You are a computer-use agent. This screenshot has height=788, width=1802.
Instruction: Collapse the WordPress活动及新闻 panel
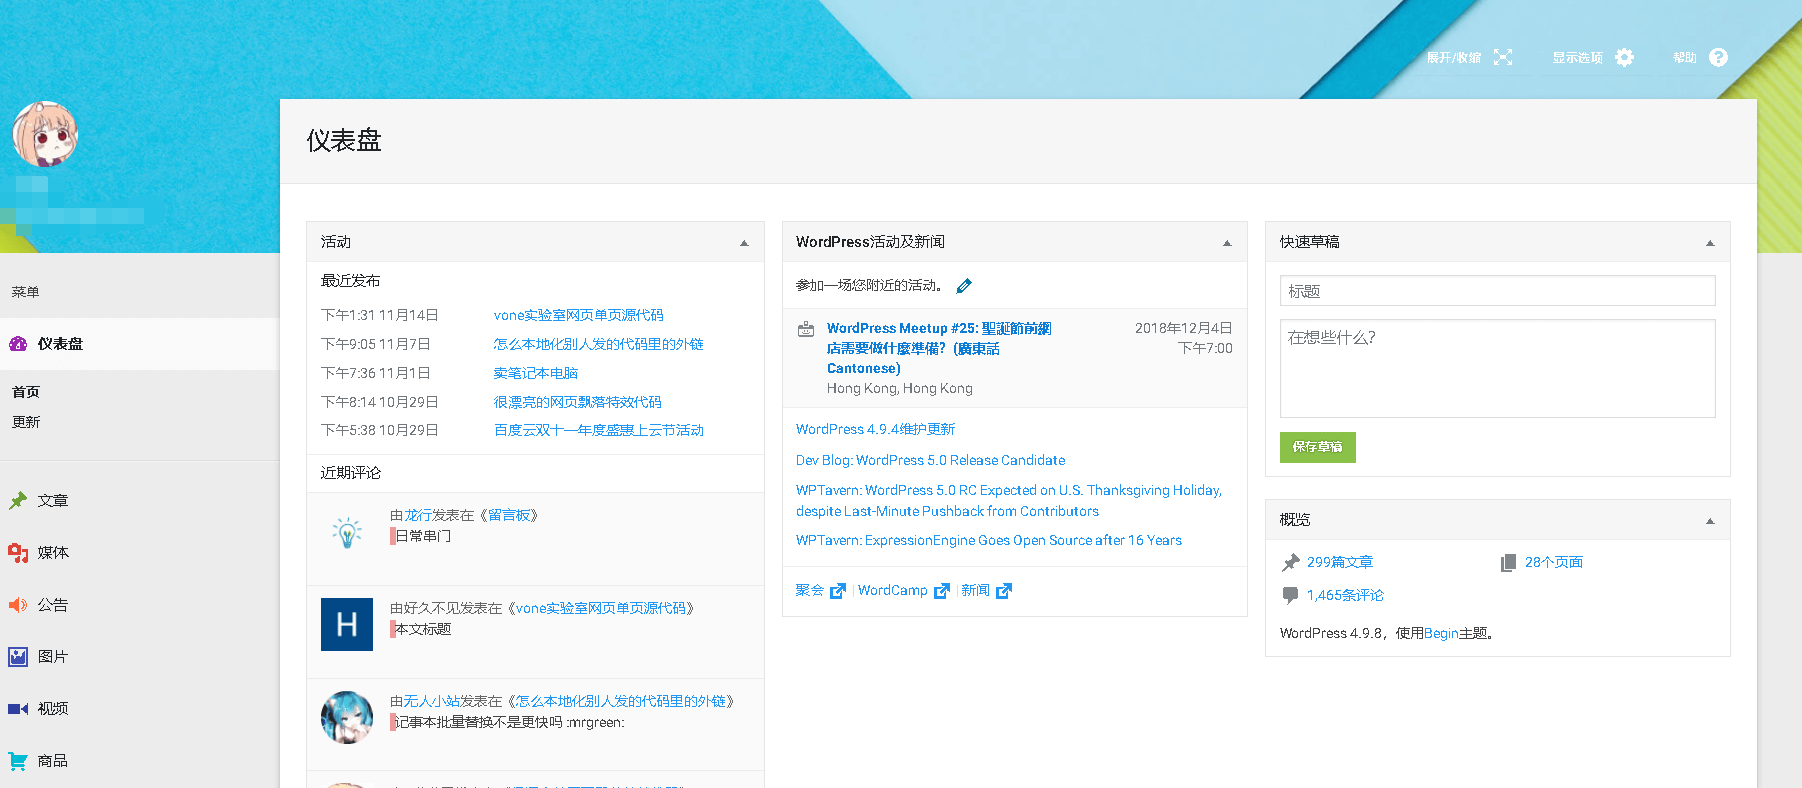pyautogui.click(x=1226, y=243)
